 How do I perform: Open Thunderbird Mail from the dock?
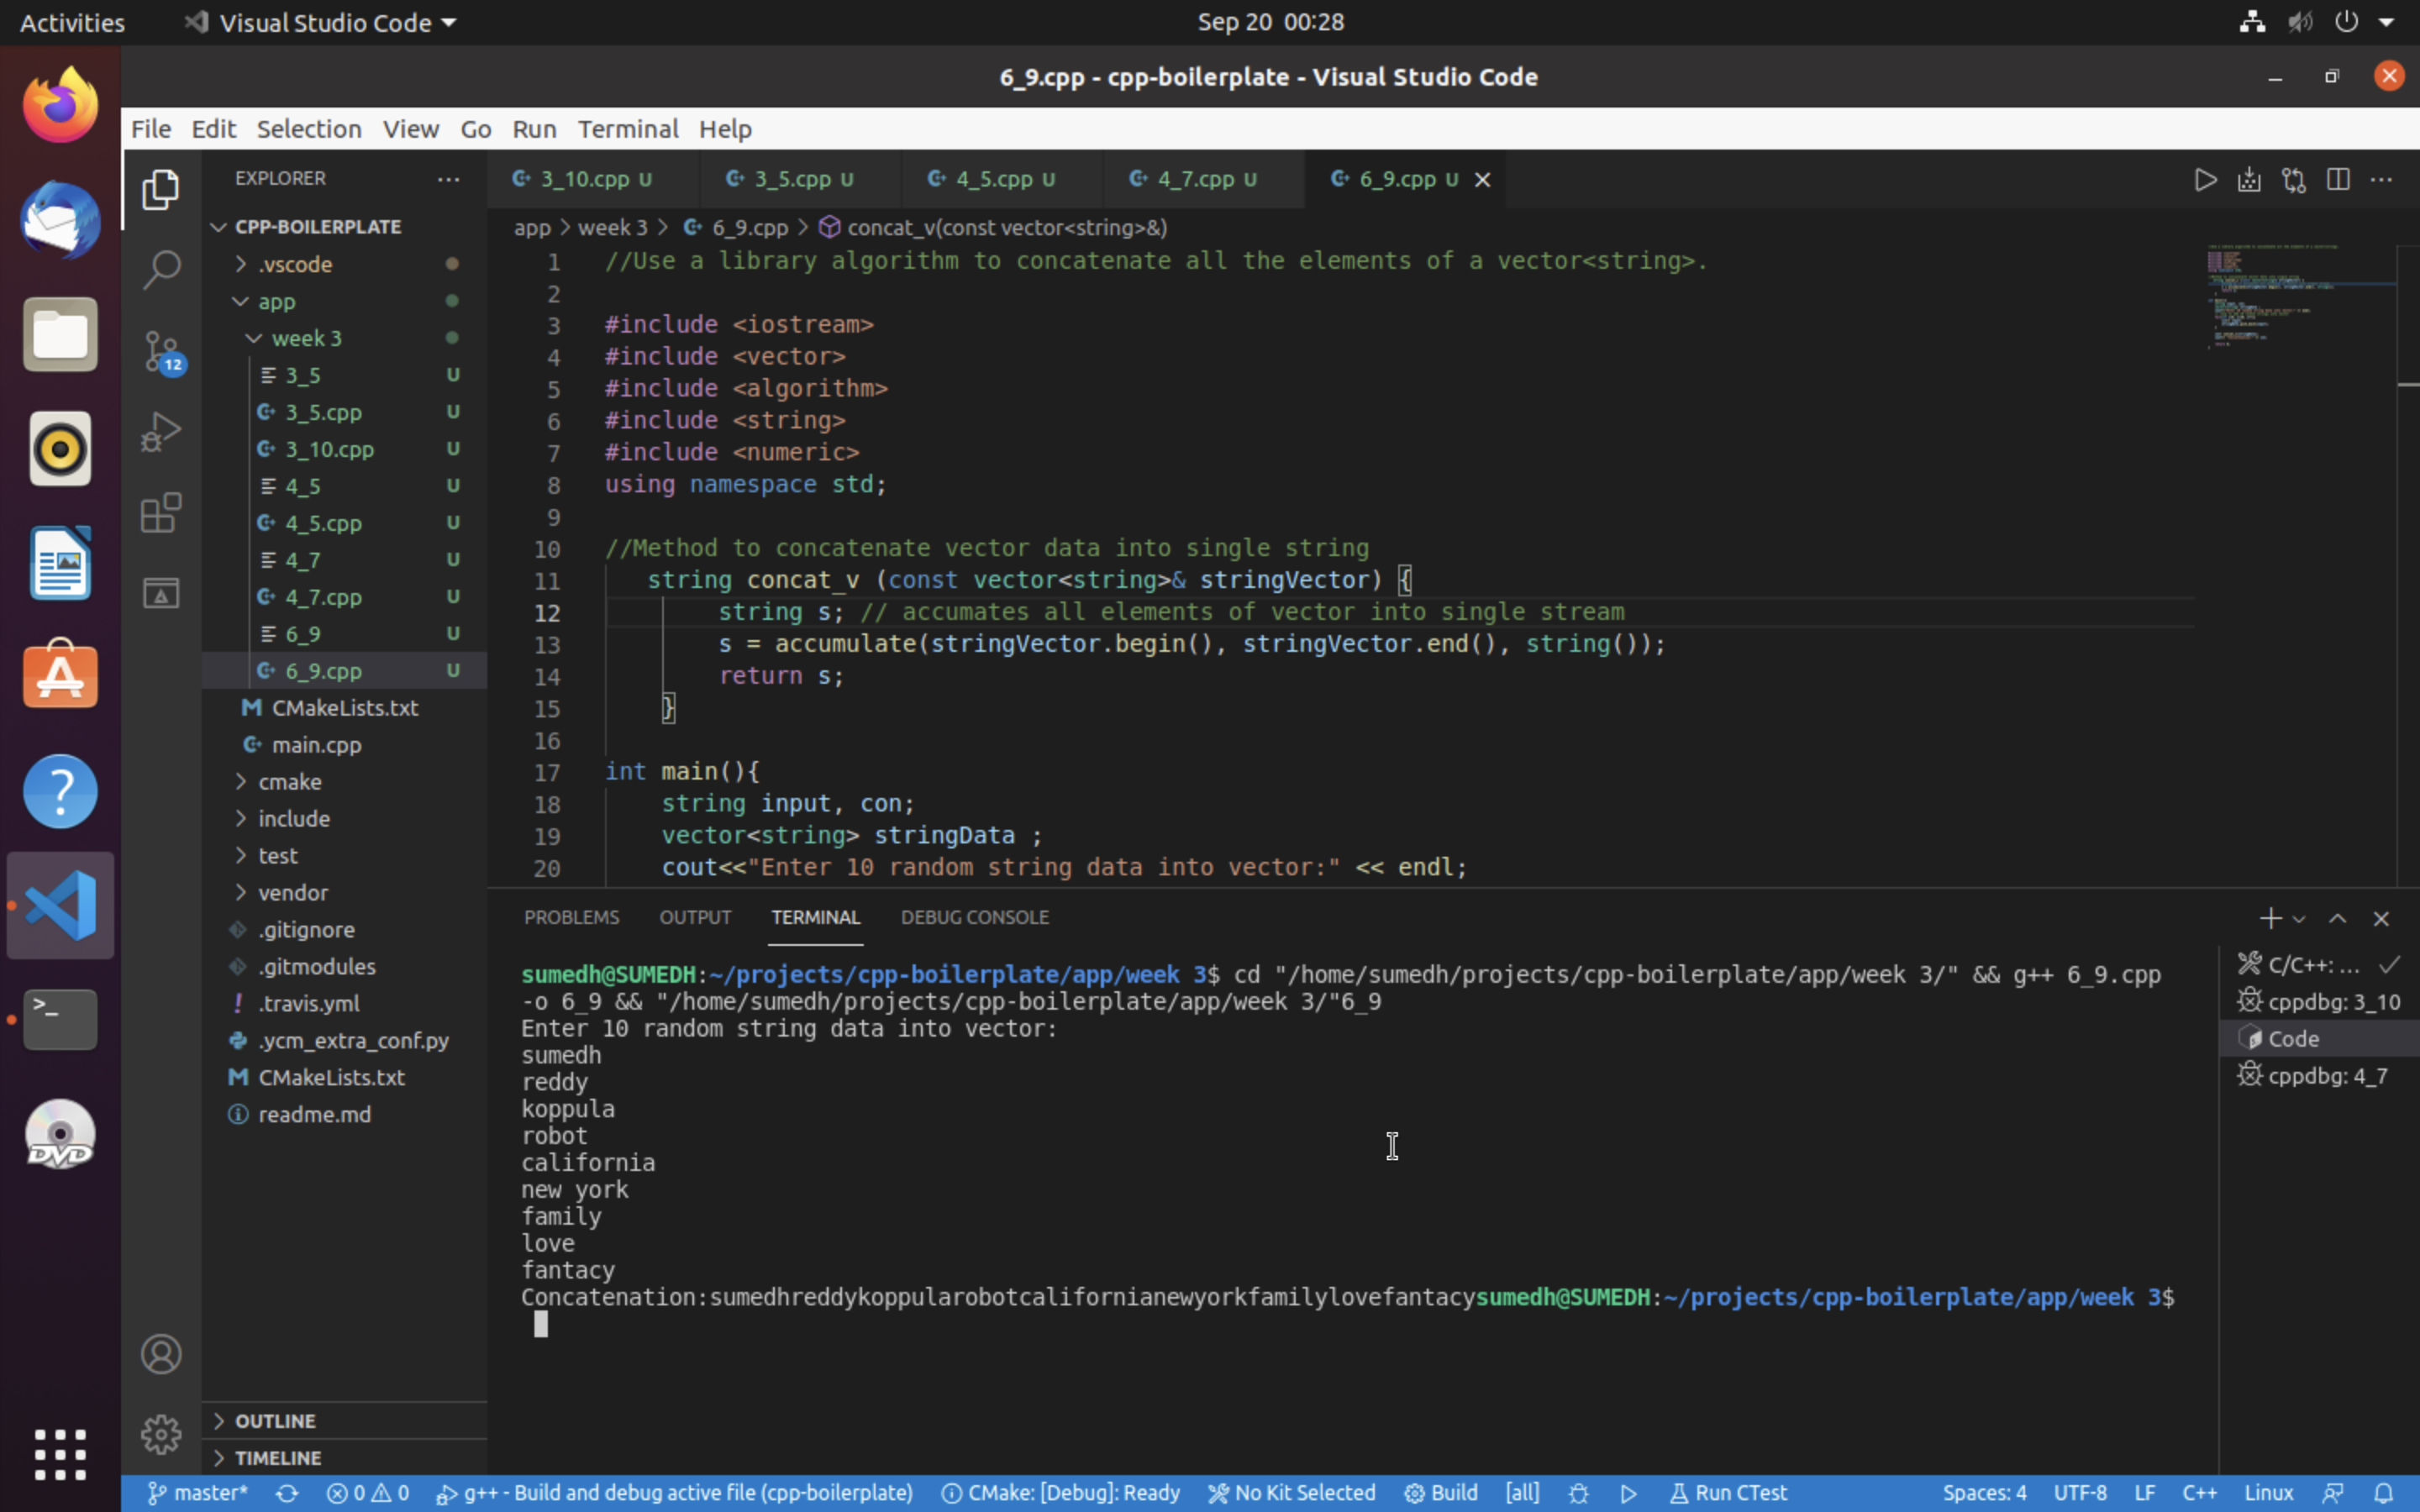(60, 220)
